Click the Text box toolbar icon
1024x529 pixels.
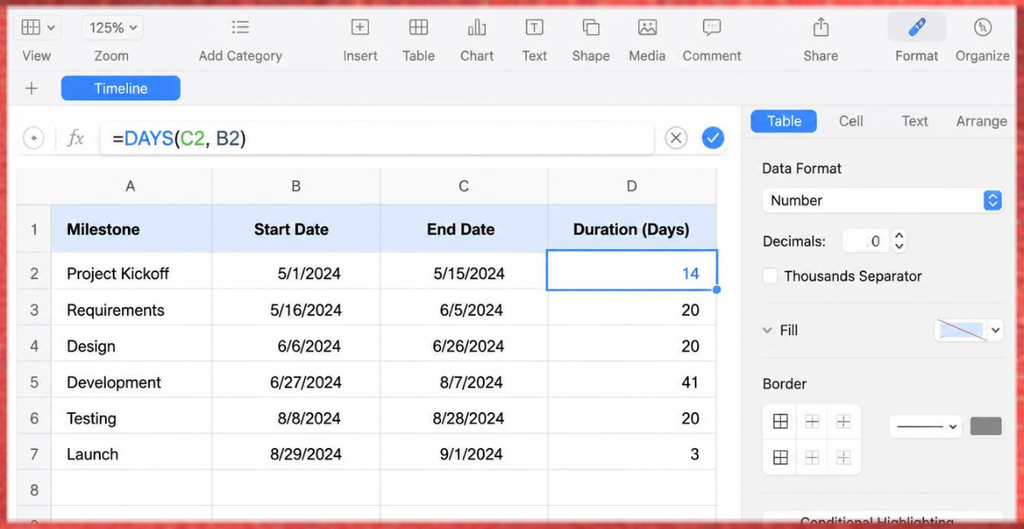pyautogui.click(x=534, y=27)
